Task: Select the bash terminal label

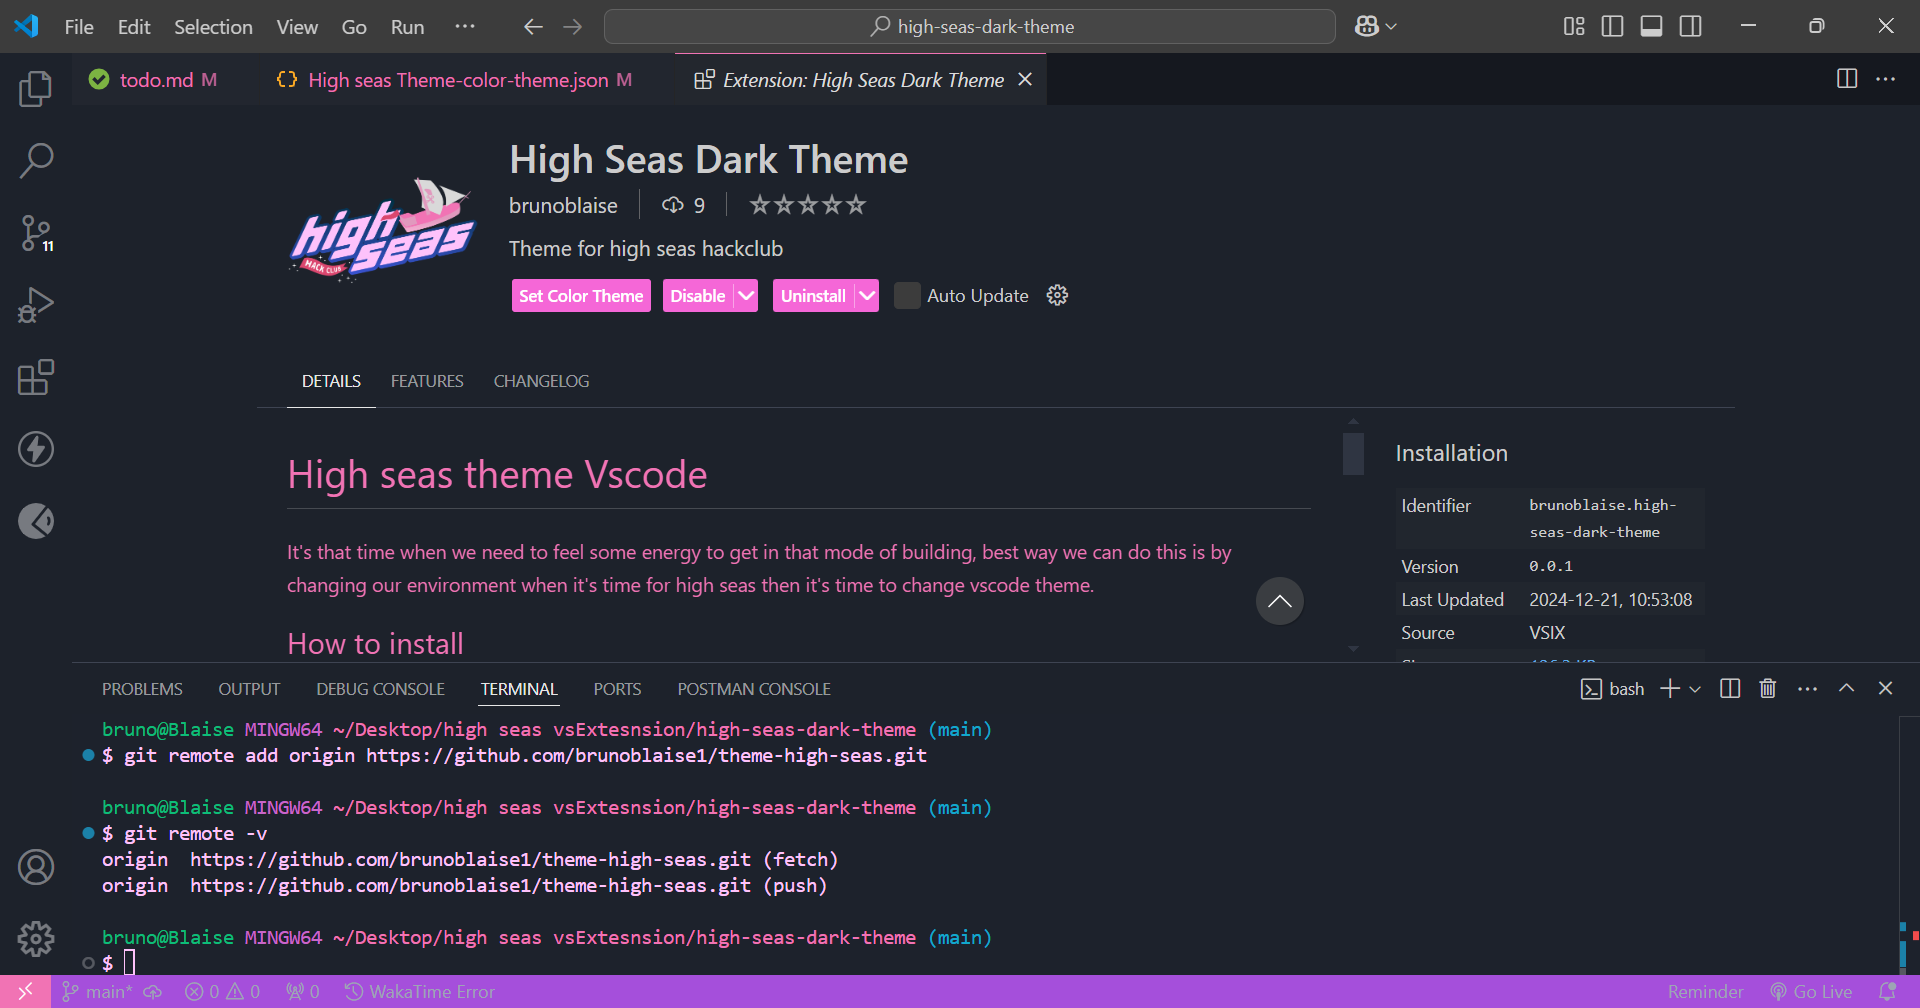Action: (1612, 689)
